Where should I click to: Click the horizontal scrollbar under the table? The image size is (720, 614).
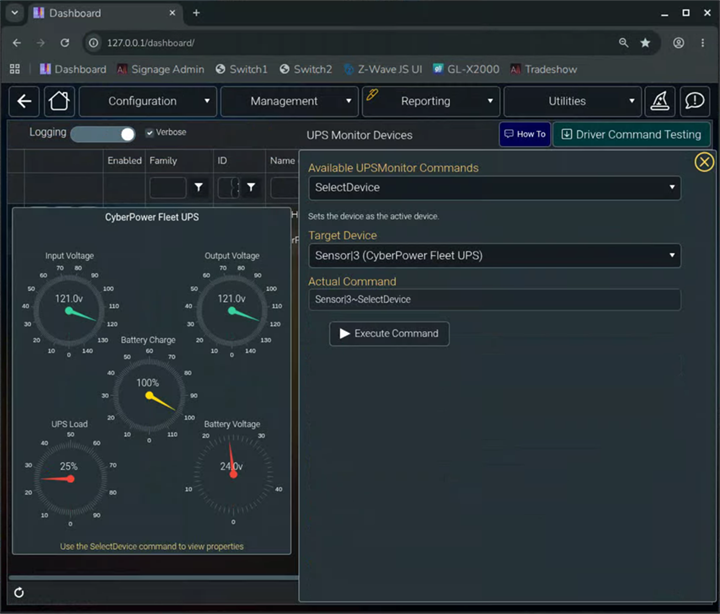pyautogui.click(x=153, y=578)
